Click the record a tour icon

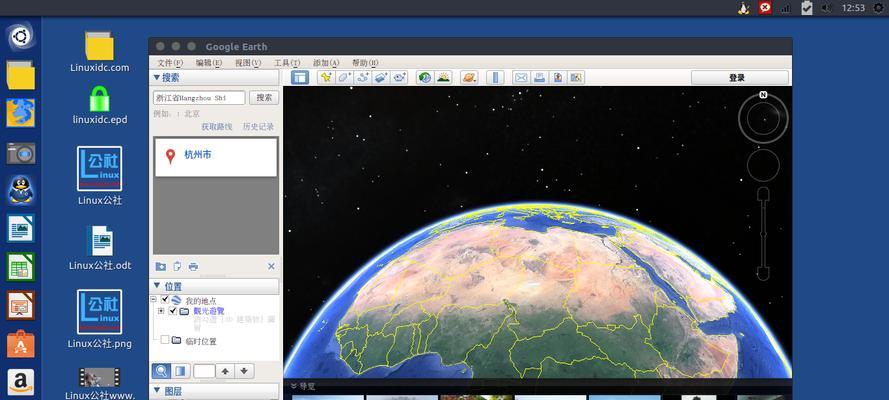pyautogui.click(x=399, y=78)
